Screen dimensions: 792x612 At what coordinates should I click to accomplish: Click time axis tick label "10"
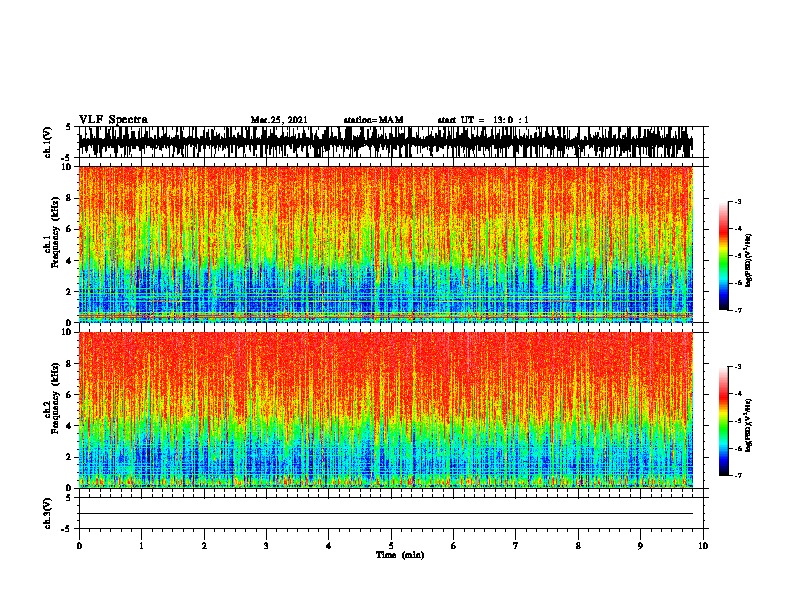click(x=703, y=546)
